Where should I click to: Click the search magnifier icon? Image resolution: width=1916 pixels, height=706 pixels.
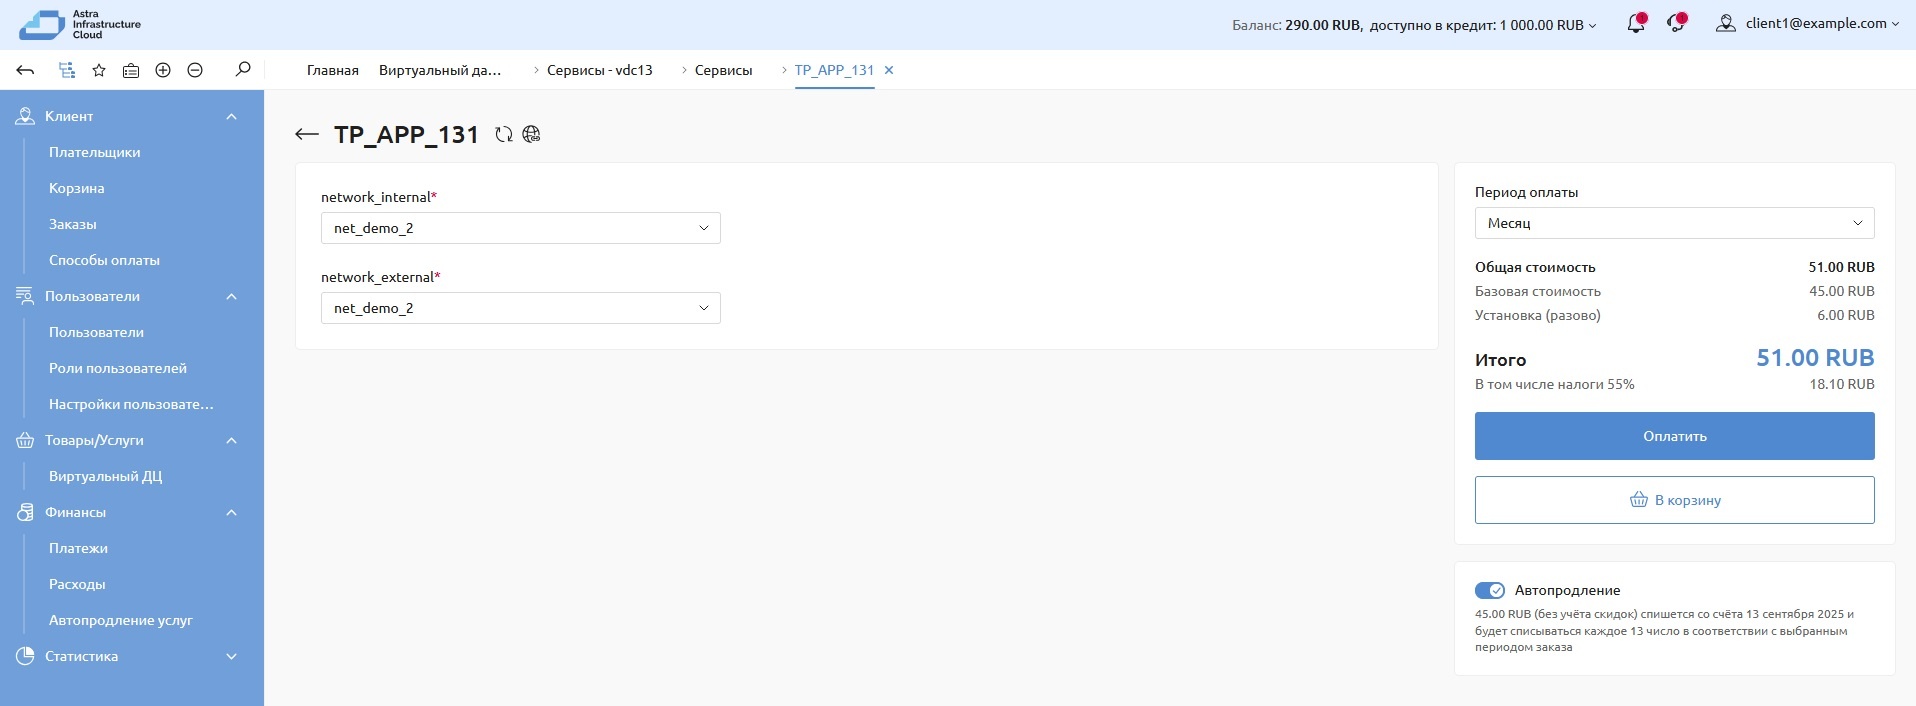pos(242,70)
